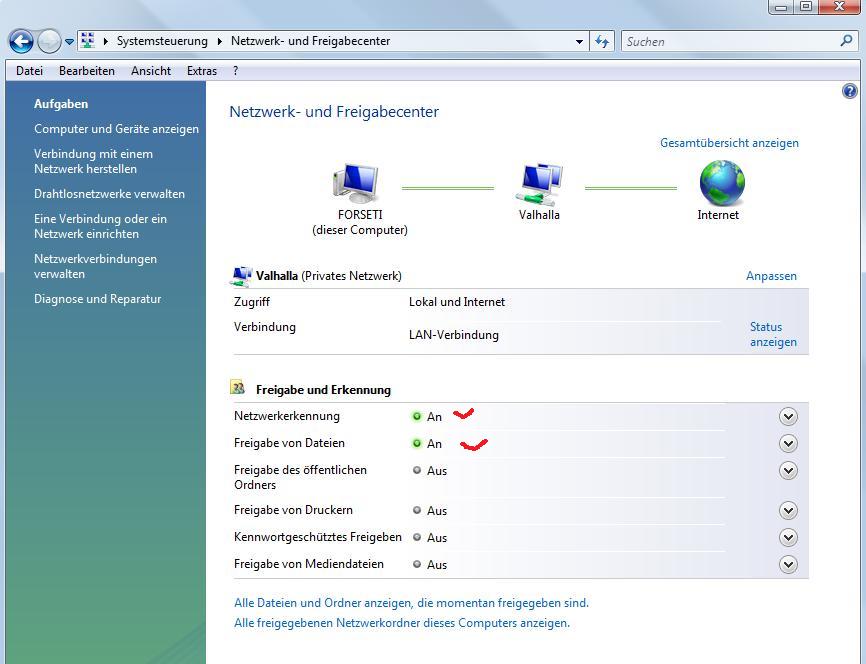Image resolution: width=866 pixels, height=664 pixels.
Task: Click grey status dot for Freigabe des öffentlichen Ordners
Action: [417, 470]
